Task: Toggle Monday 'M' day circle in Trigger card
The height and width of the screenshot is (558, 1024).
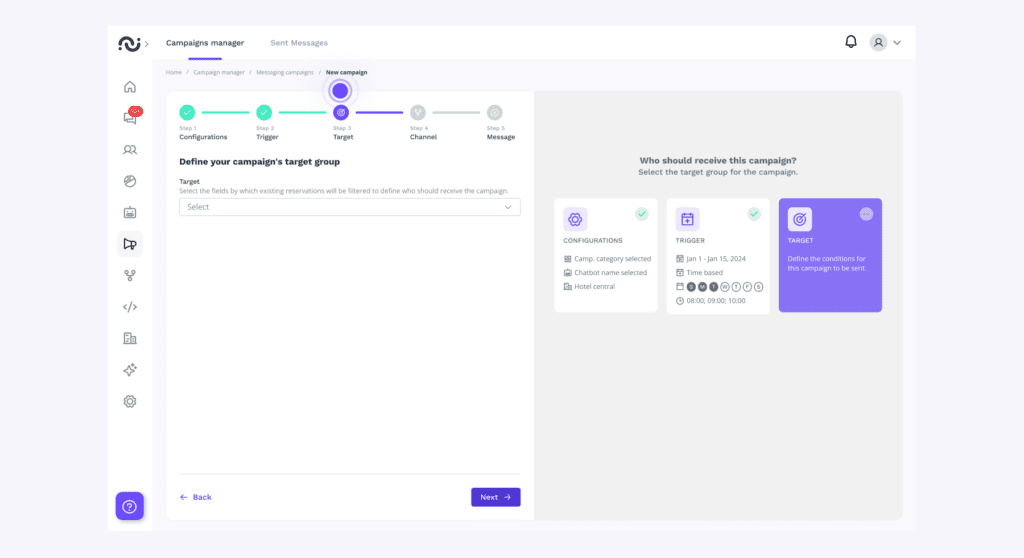Action: coord(701,287)
